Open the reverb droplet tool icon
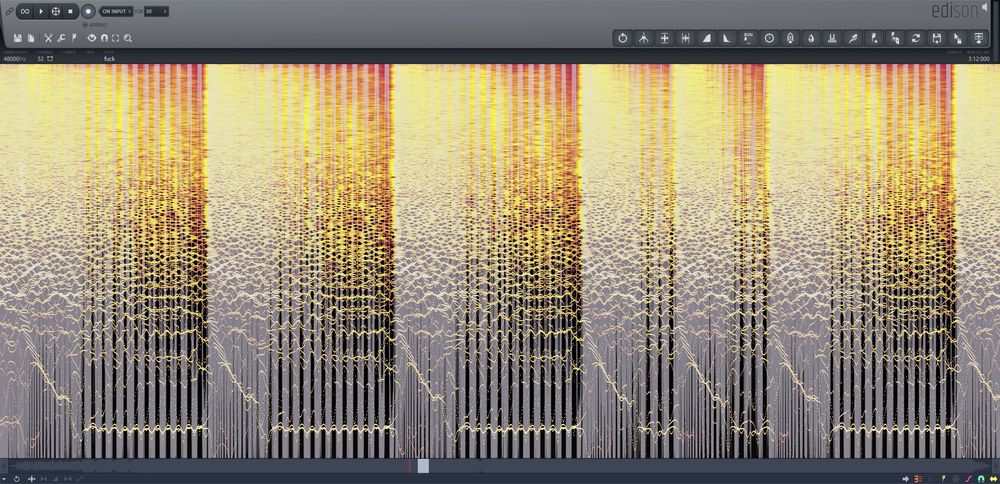This screenshot has height=484, width=1000. pyautogui.click(x=811, y=38)
